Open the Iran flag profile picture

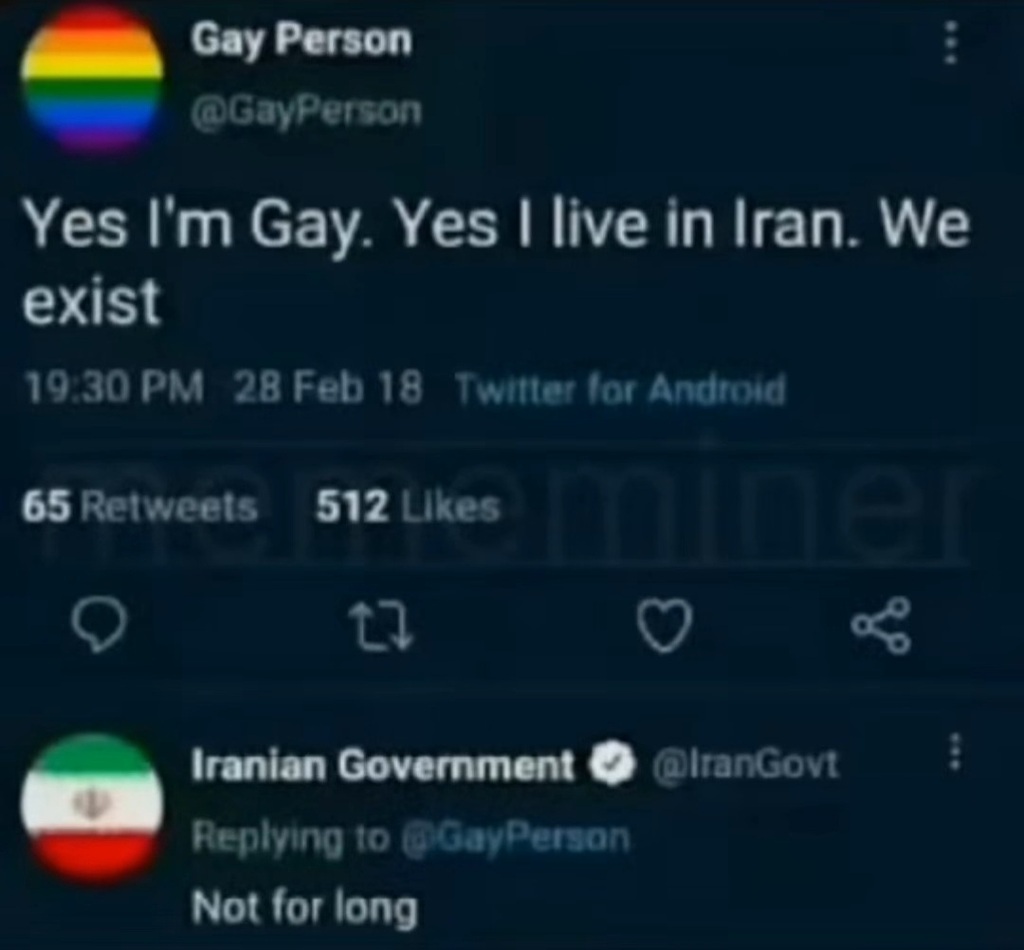coord(92,808)
